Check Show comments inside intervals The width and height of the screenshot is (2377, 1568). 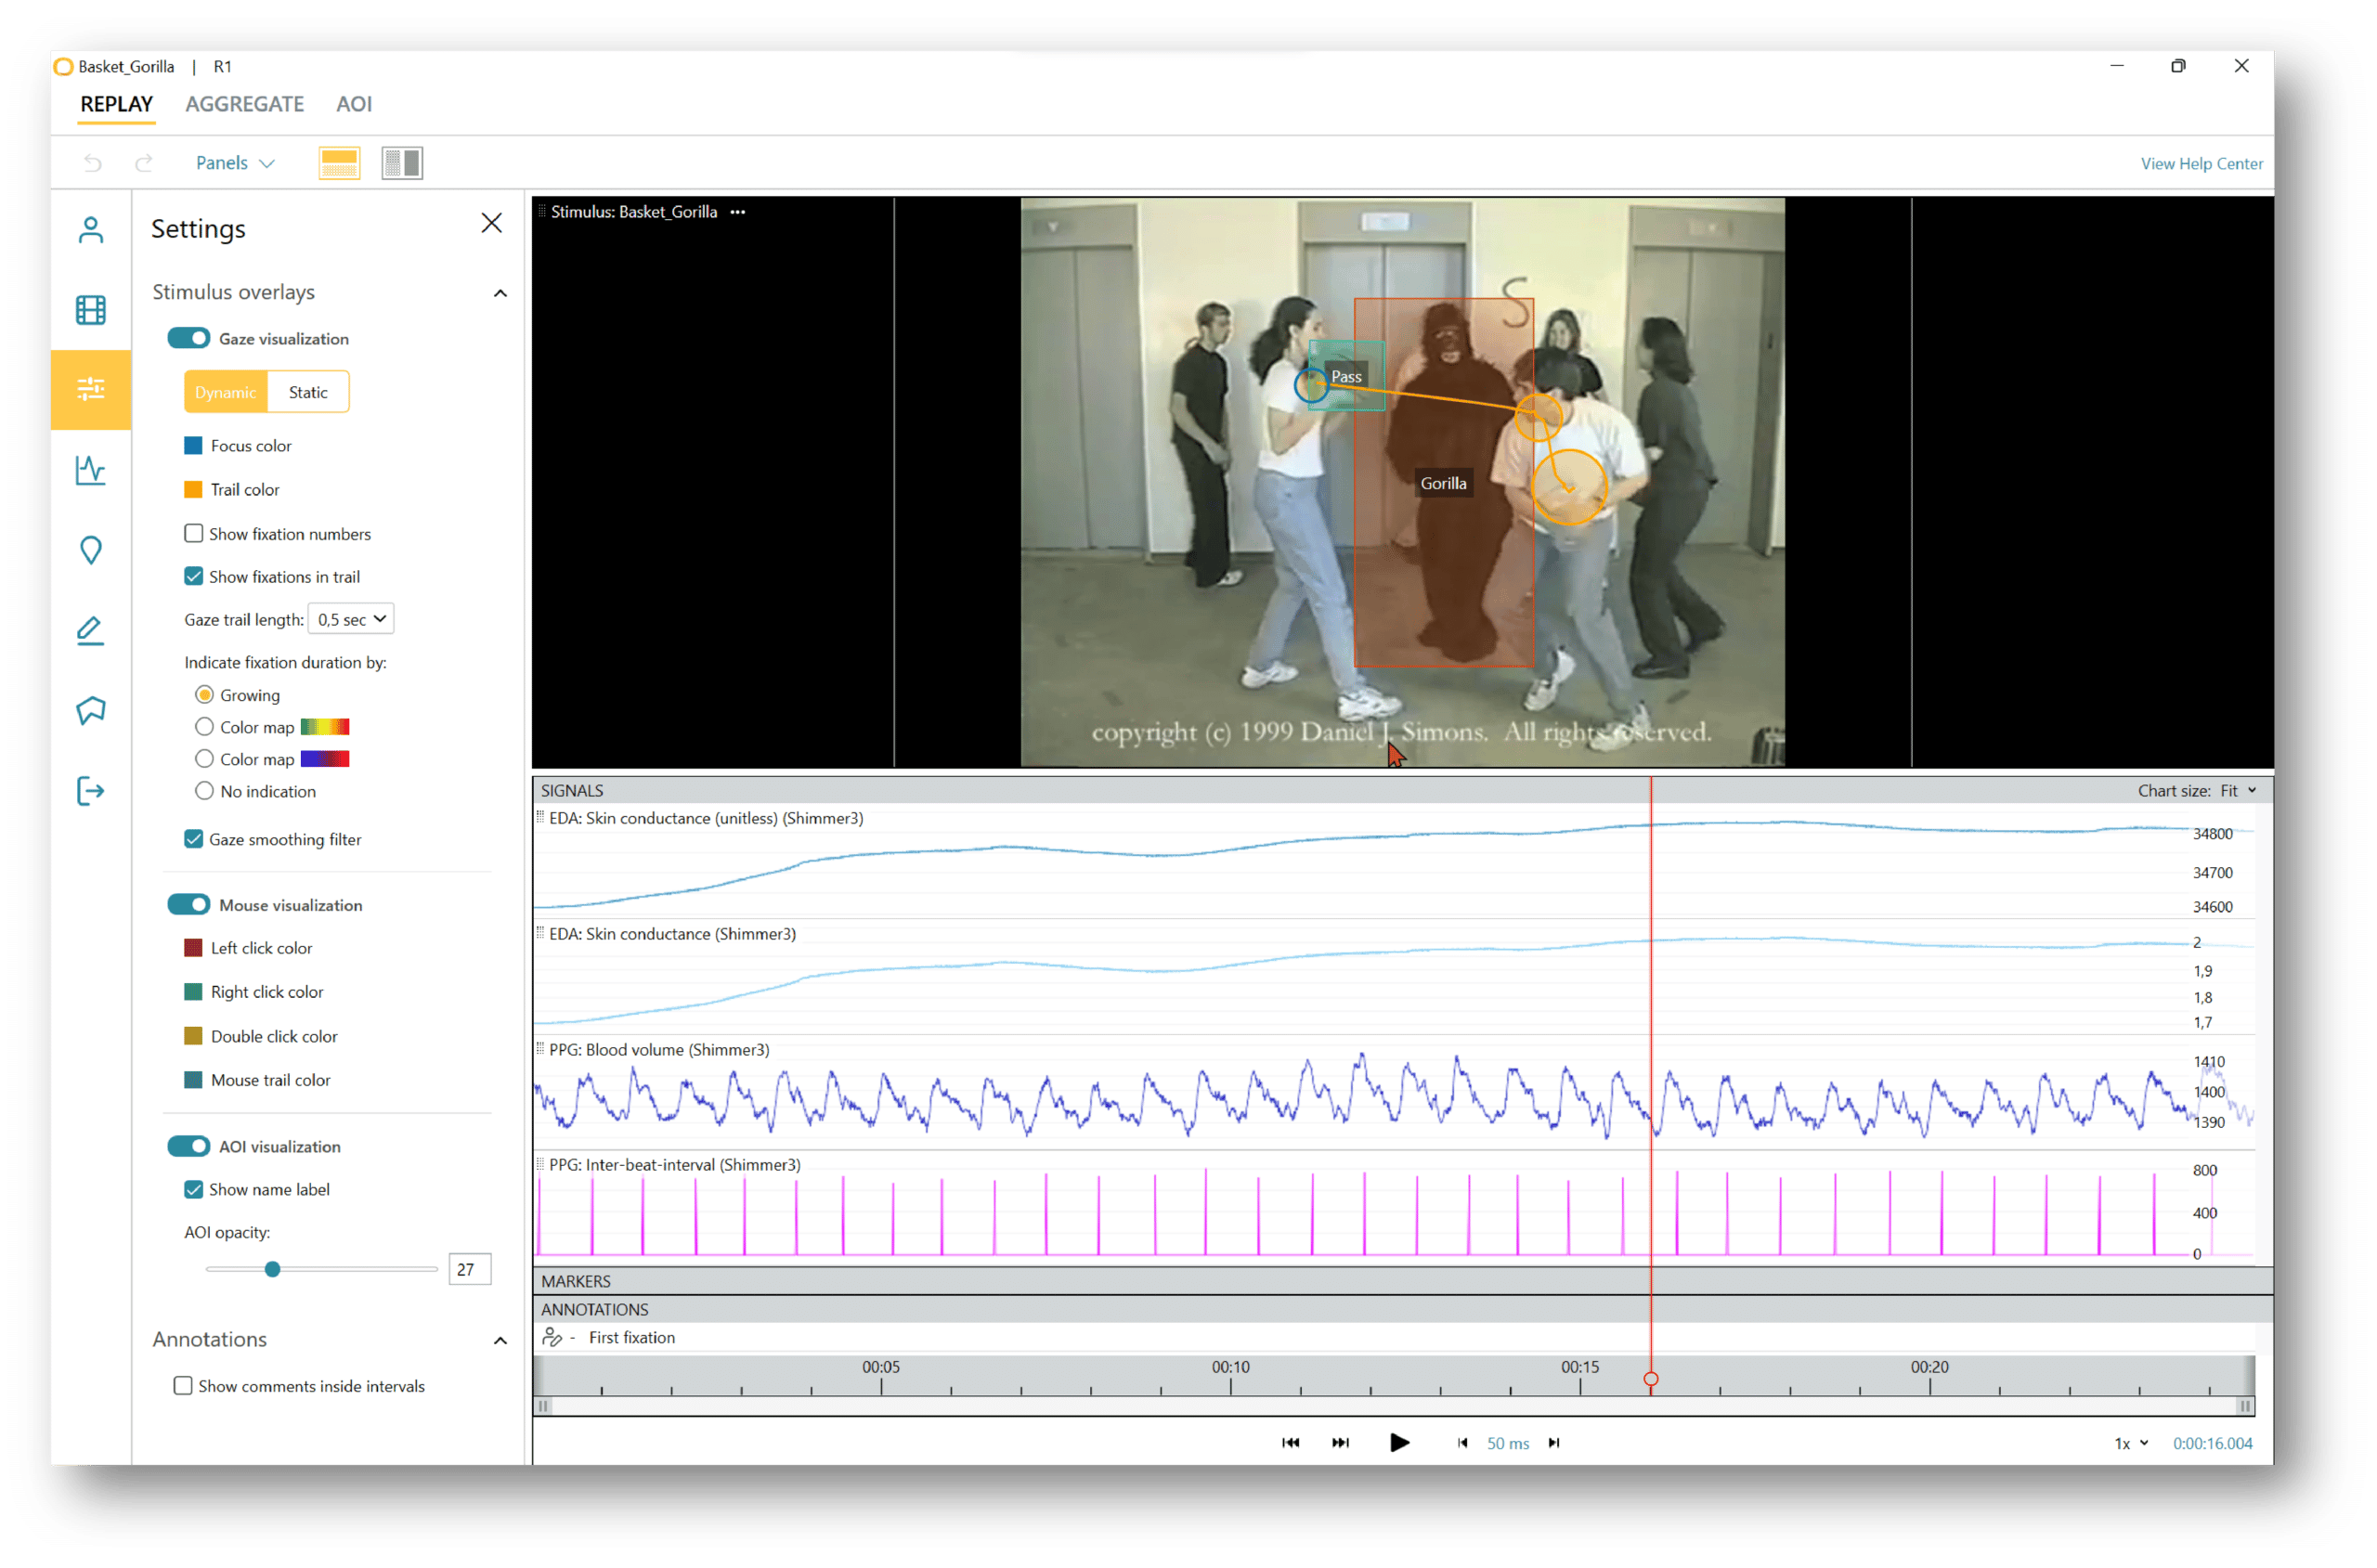(183, 1386)
